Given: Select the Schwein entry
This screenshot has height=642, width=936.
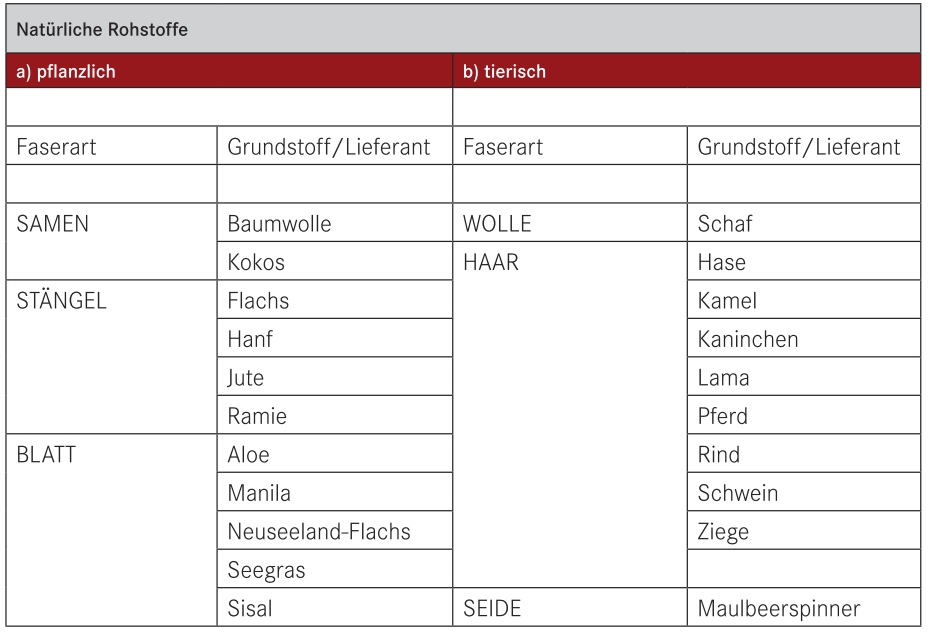Looking at the screenshot, I should (x=804, y=492).
